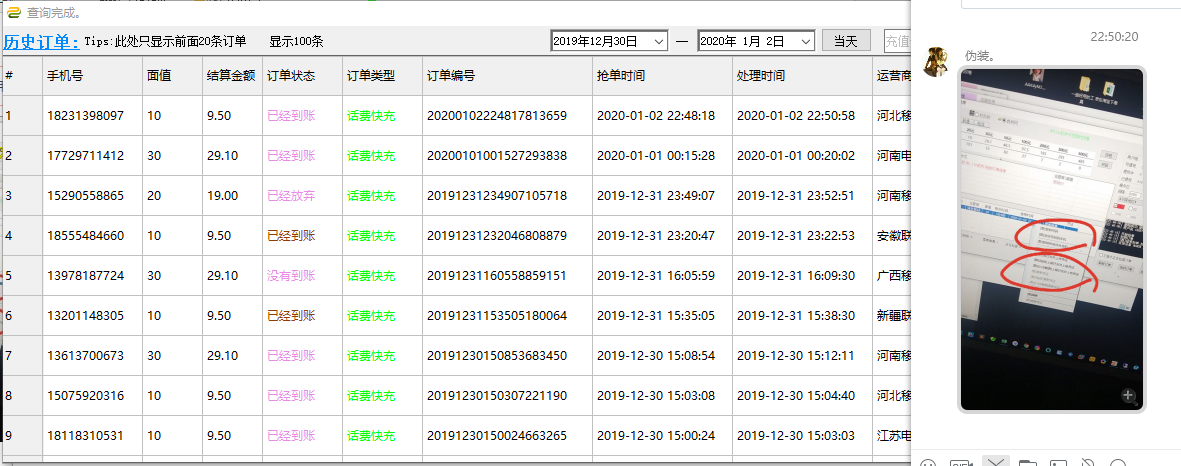Open the folder file-send icon

tap(1028, 463)
